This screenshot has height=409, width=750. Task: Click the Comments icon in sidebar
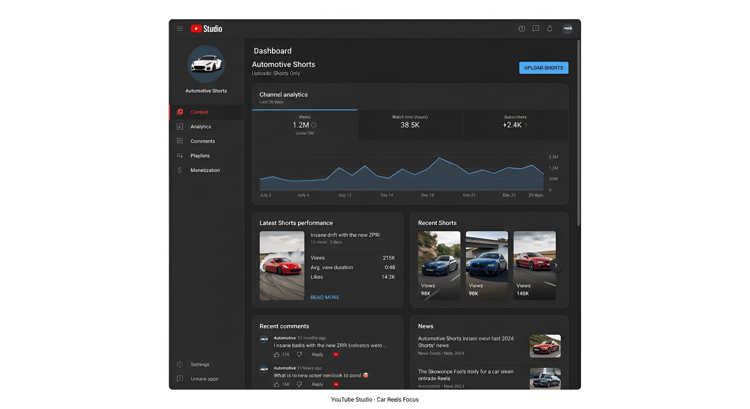click(x=180, y=141)
